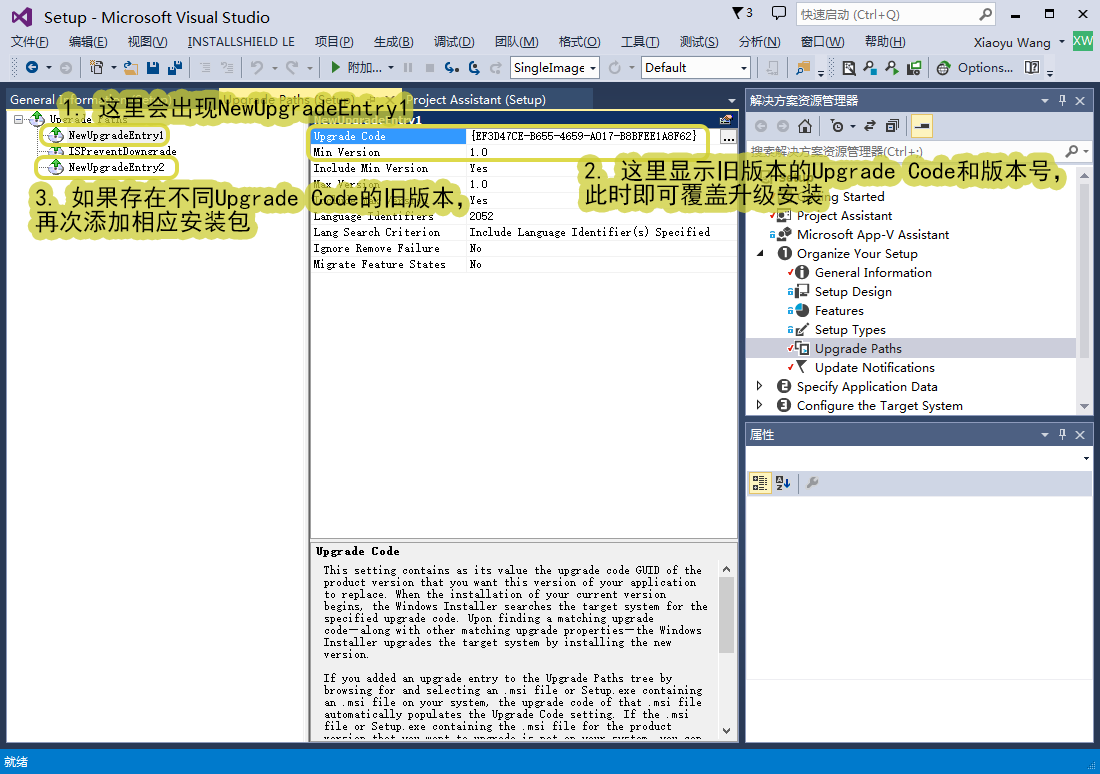Open the Xiaoyu Wang account dropdown

pos(1061,41)
